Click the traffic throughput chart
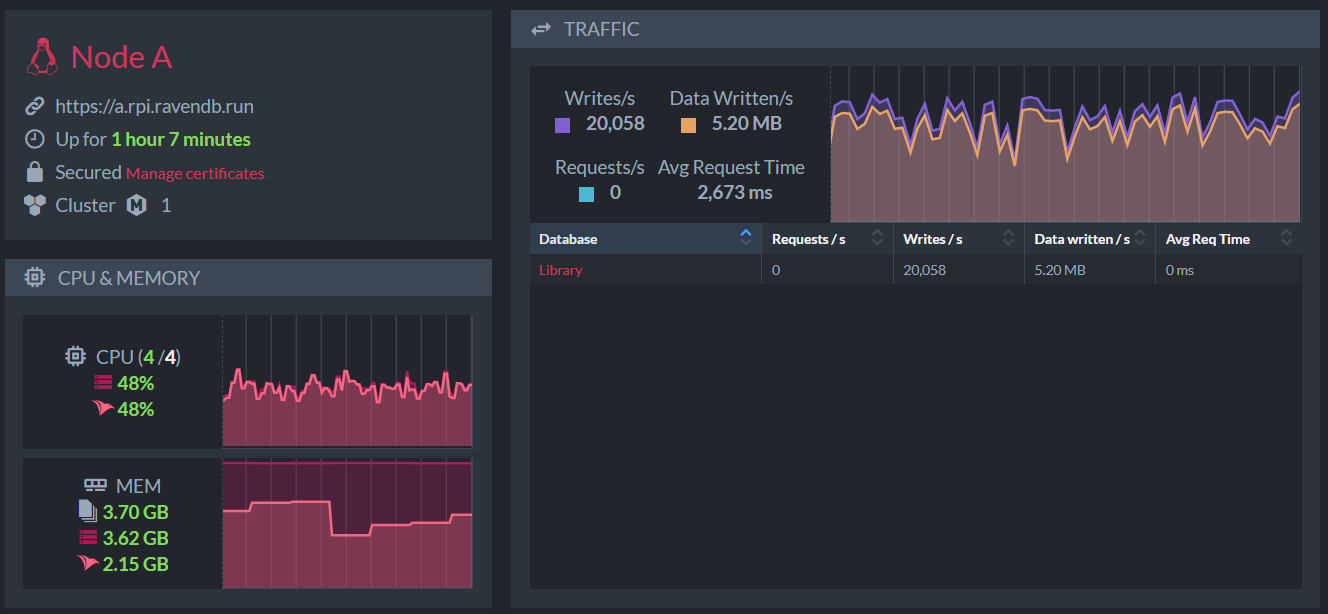This screenshot has width=1328, height=614. click(1065, 144)
